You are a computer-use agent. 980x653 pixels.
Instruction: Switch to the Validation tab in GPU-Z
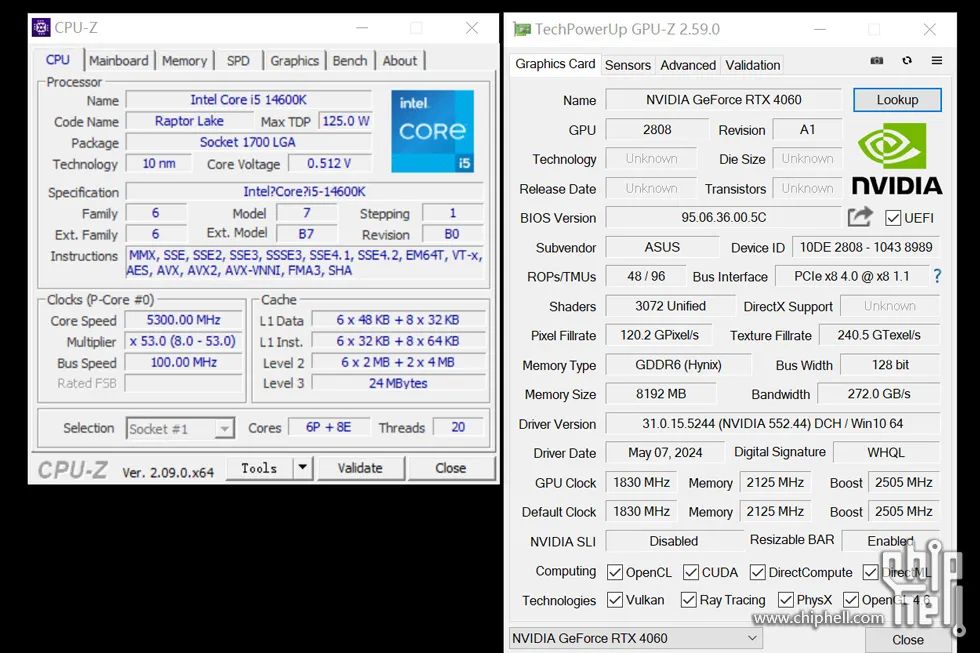[752, 65]
